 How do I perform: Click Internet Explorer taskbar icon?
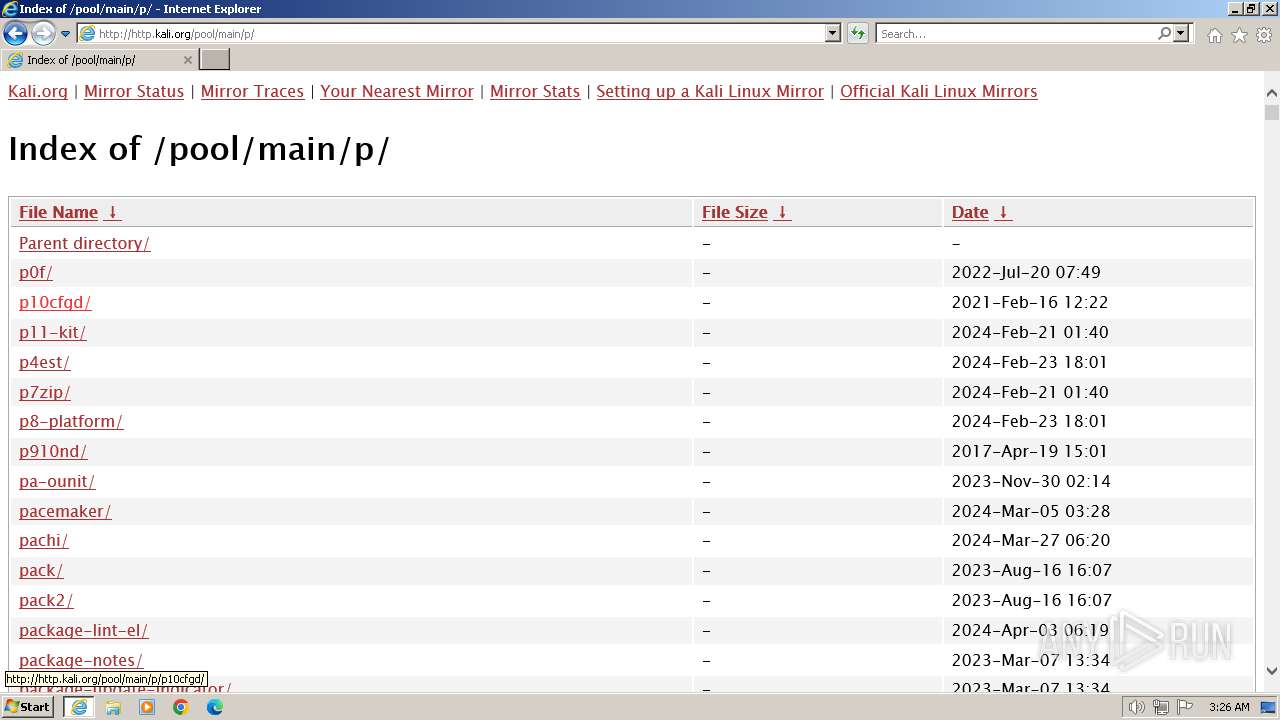point(79,707)
